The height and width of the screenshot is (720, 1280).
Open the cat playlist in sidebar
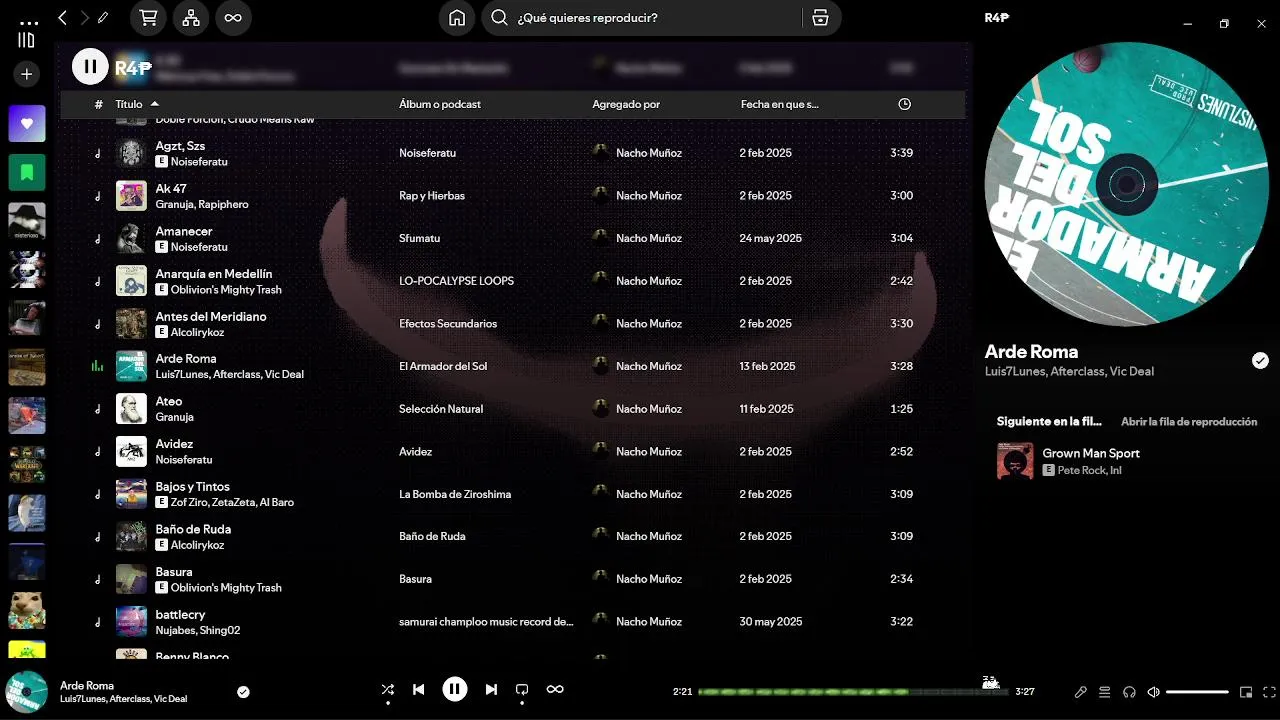[27, 610]
